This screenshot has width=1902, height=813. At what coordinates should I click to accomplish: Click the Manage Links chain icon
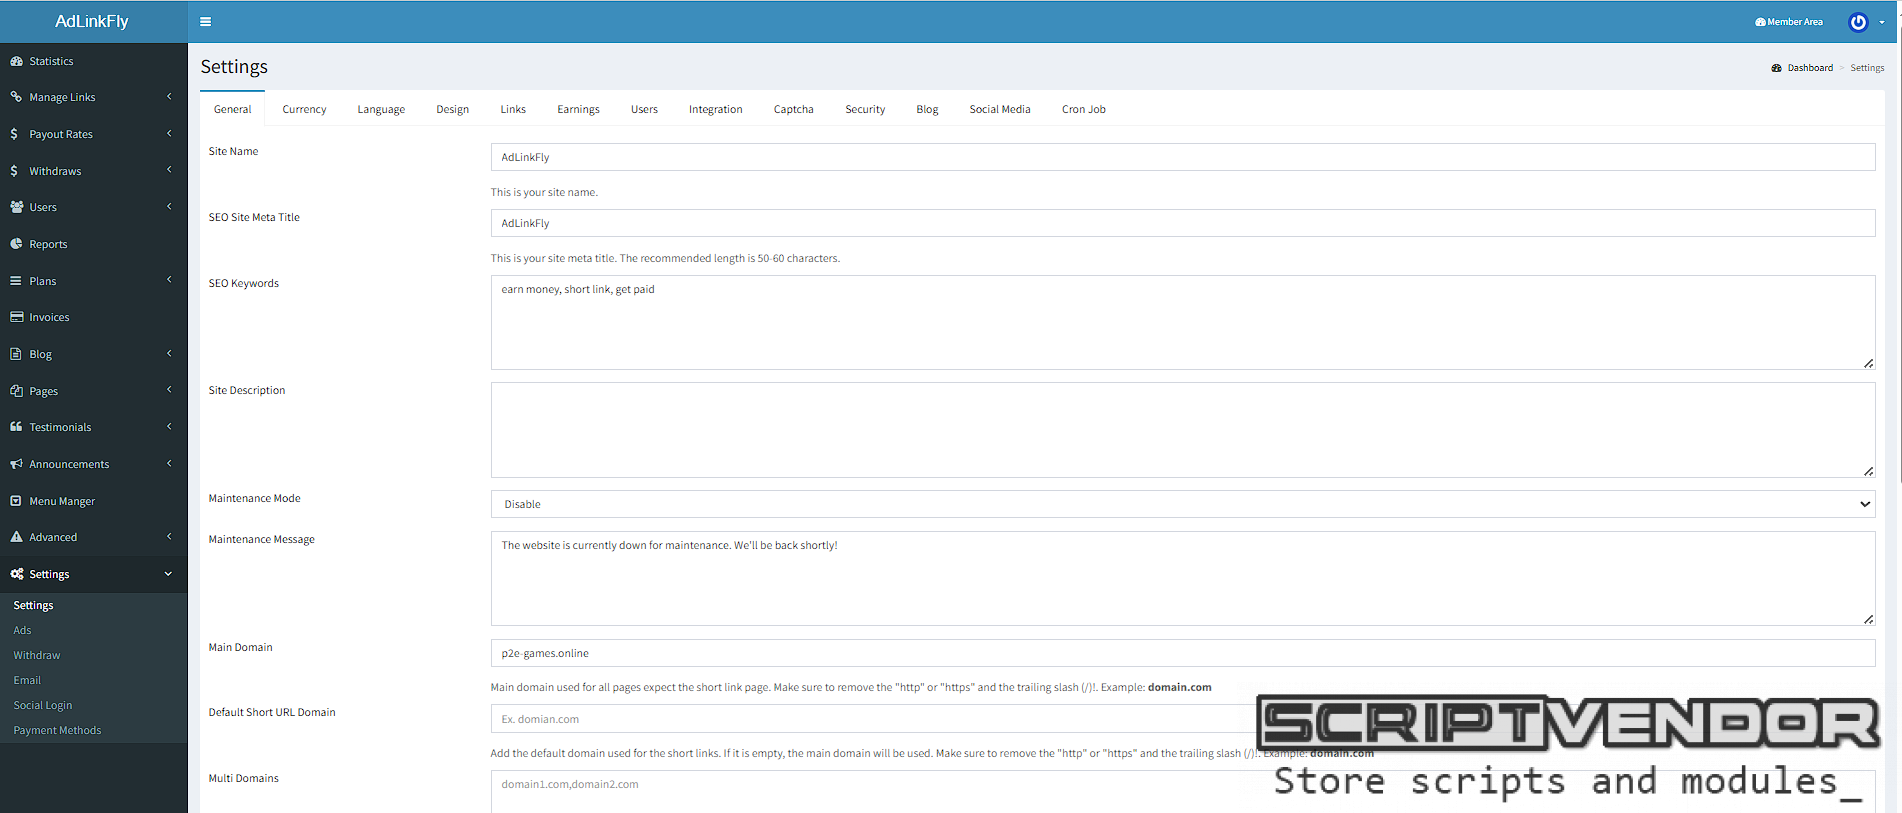(x=16, y=97)
